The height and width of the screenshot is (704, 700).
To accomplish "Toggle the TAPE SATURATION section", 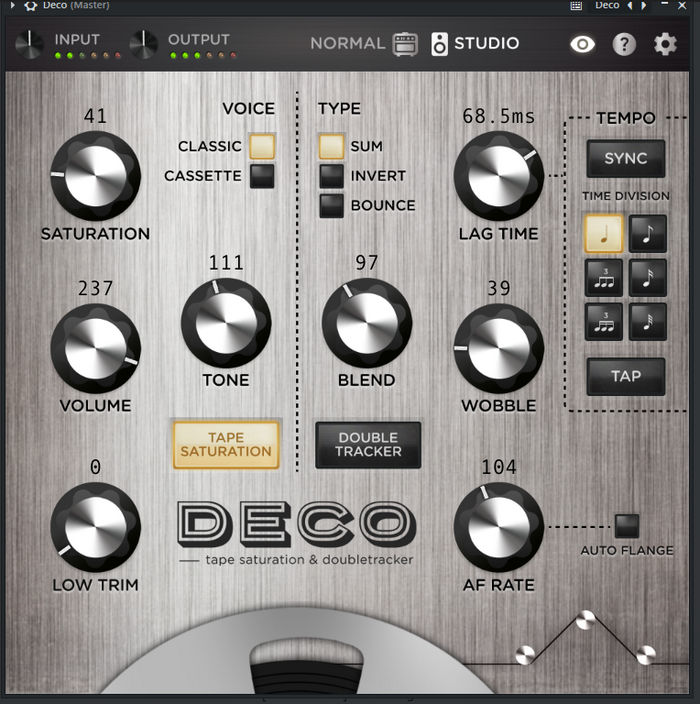I will (x=226, y=444).
